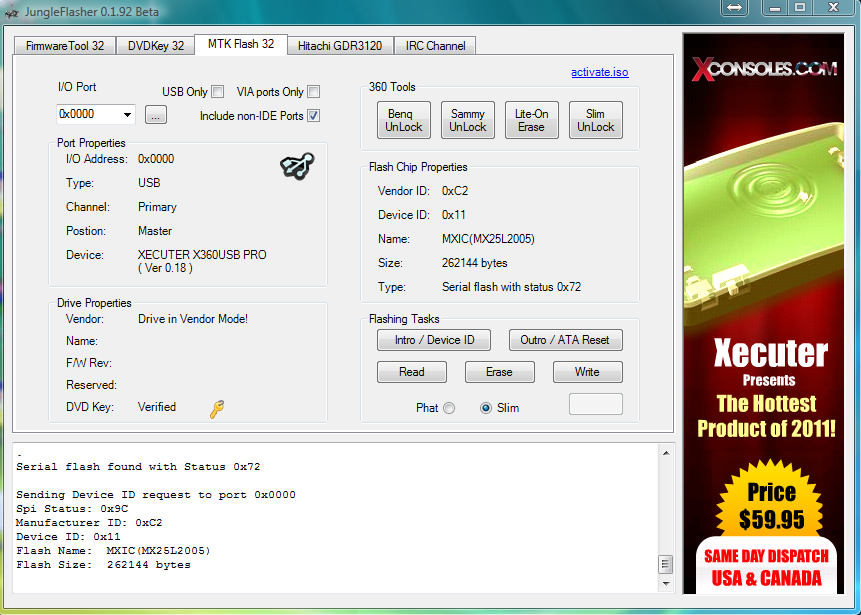Select the Slim radio button
This screenshot has height=615, width=861.
point(485,408)
